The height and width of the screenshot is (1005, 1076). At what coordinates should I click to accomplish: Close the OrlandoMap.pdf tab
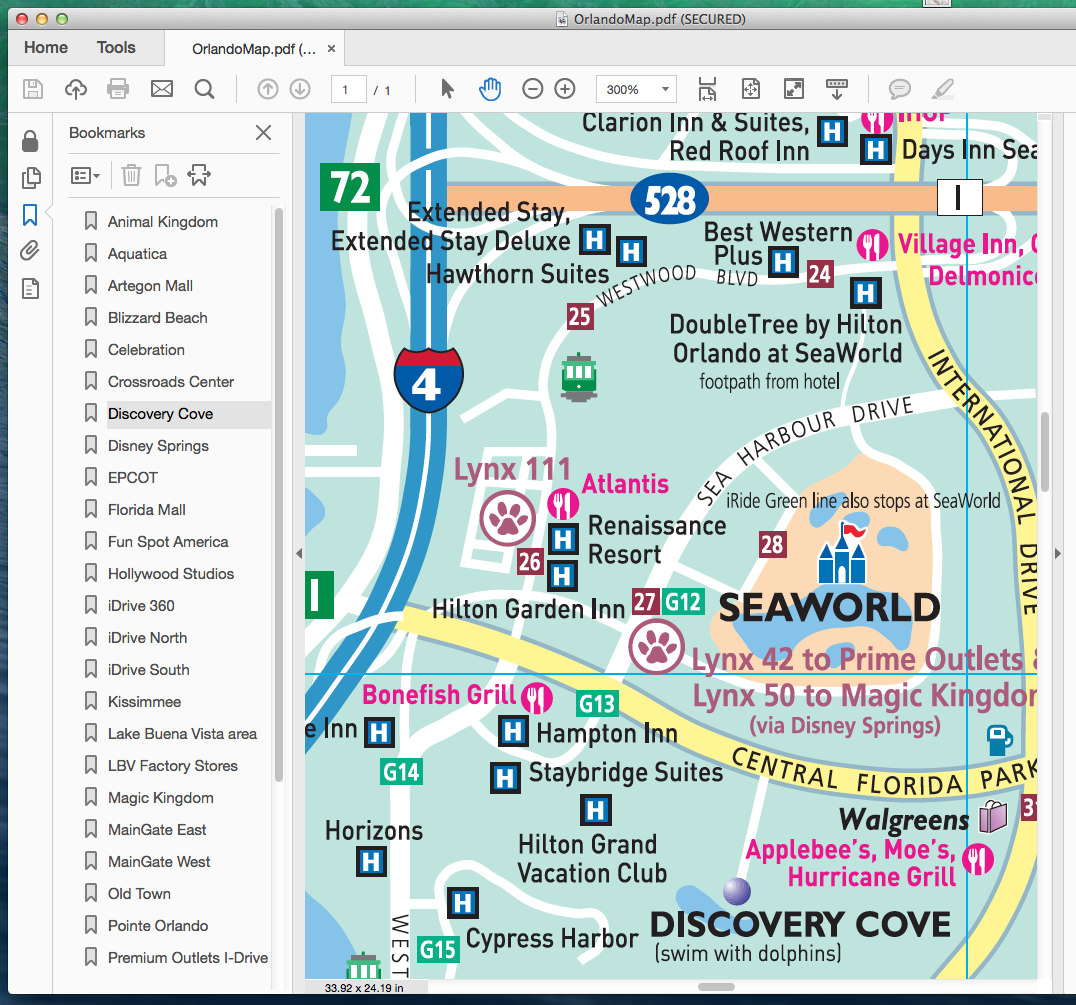[x=331, y=49]
